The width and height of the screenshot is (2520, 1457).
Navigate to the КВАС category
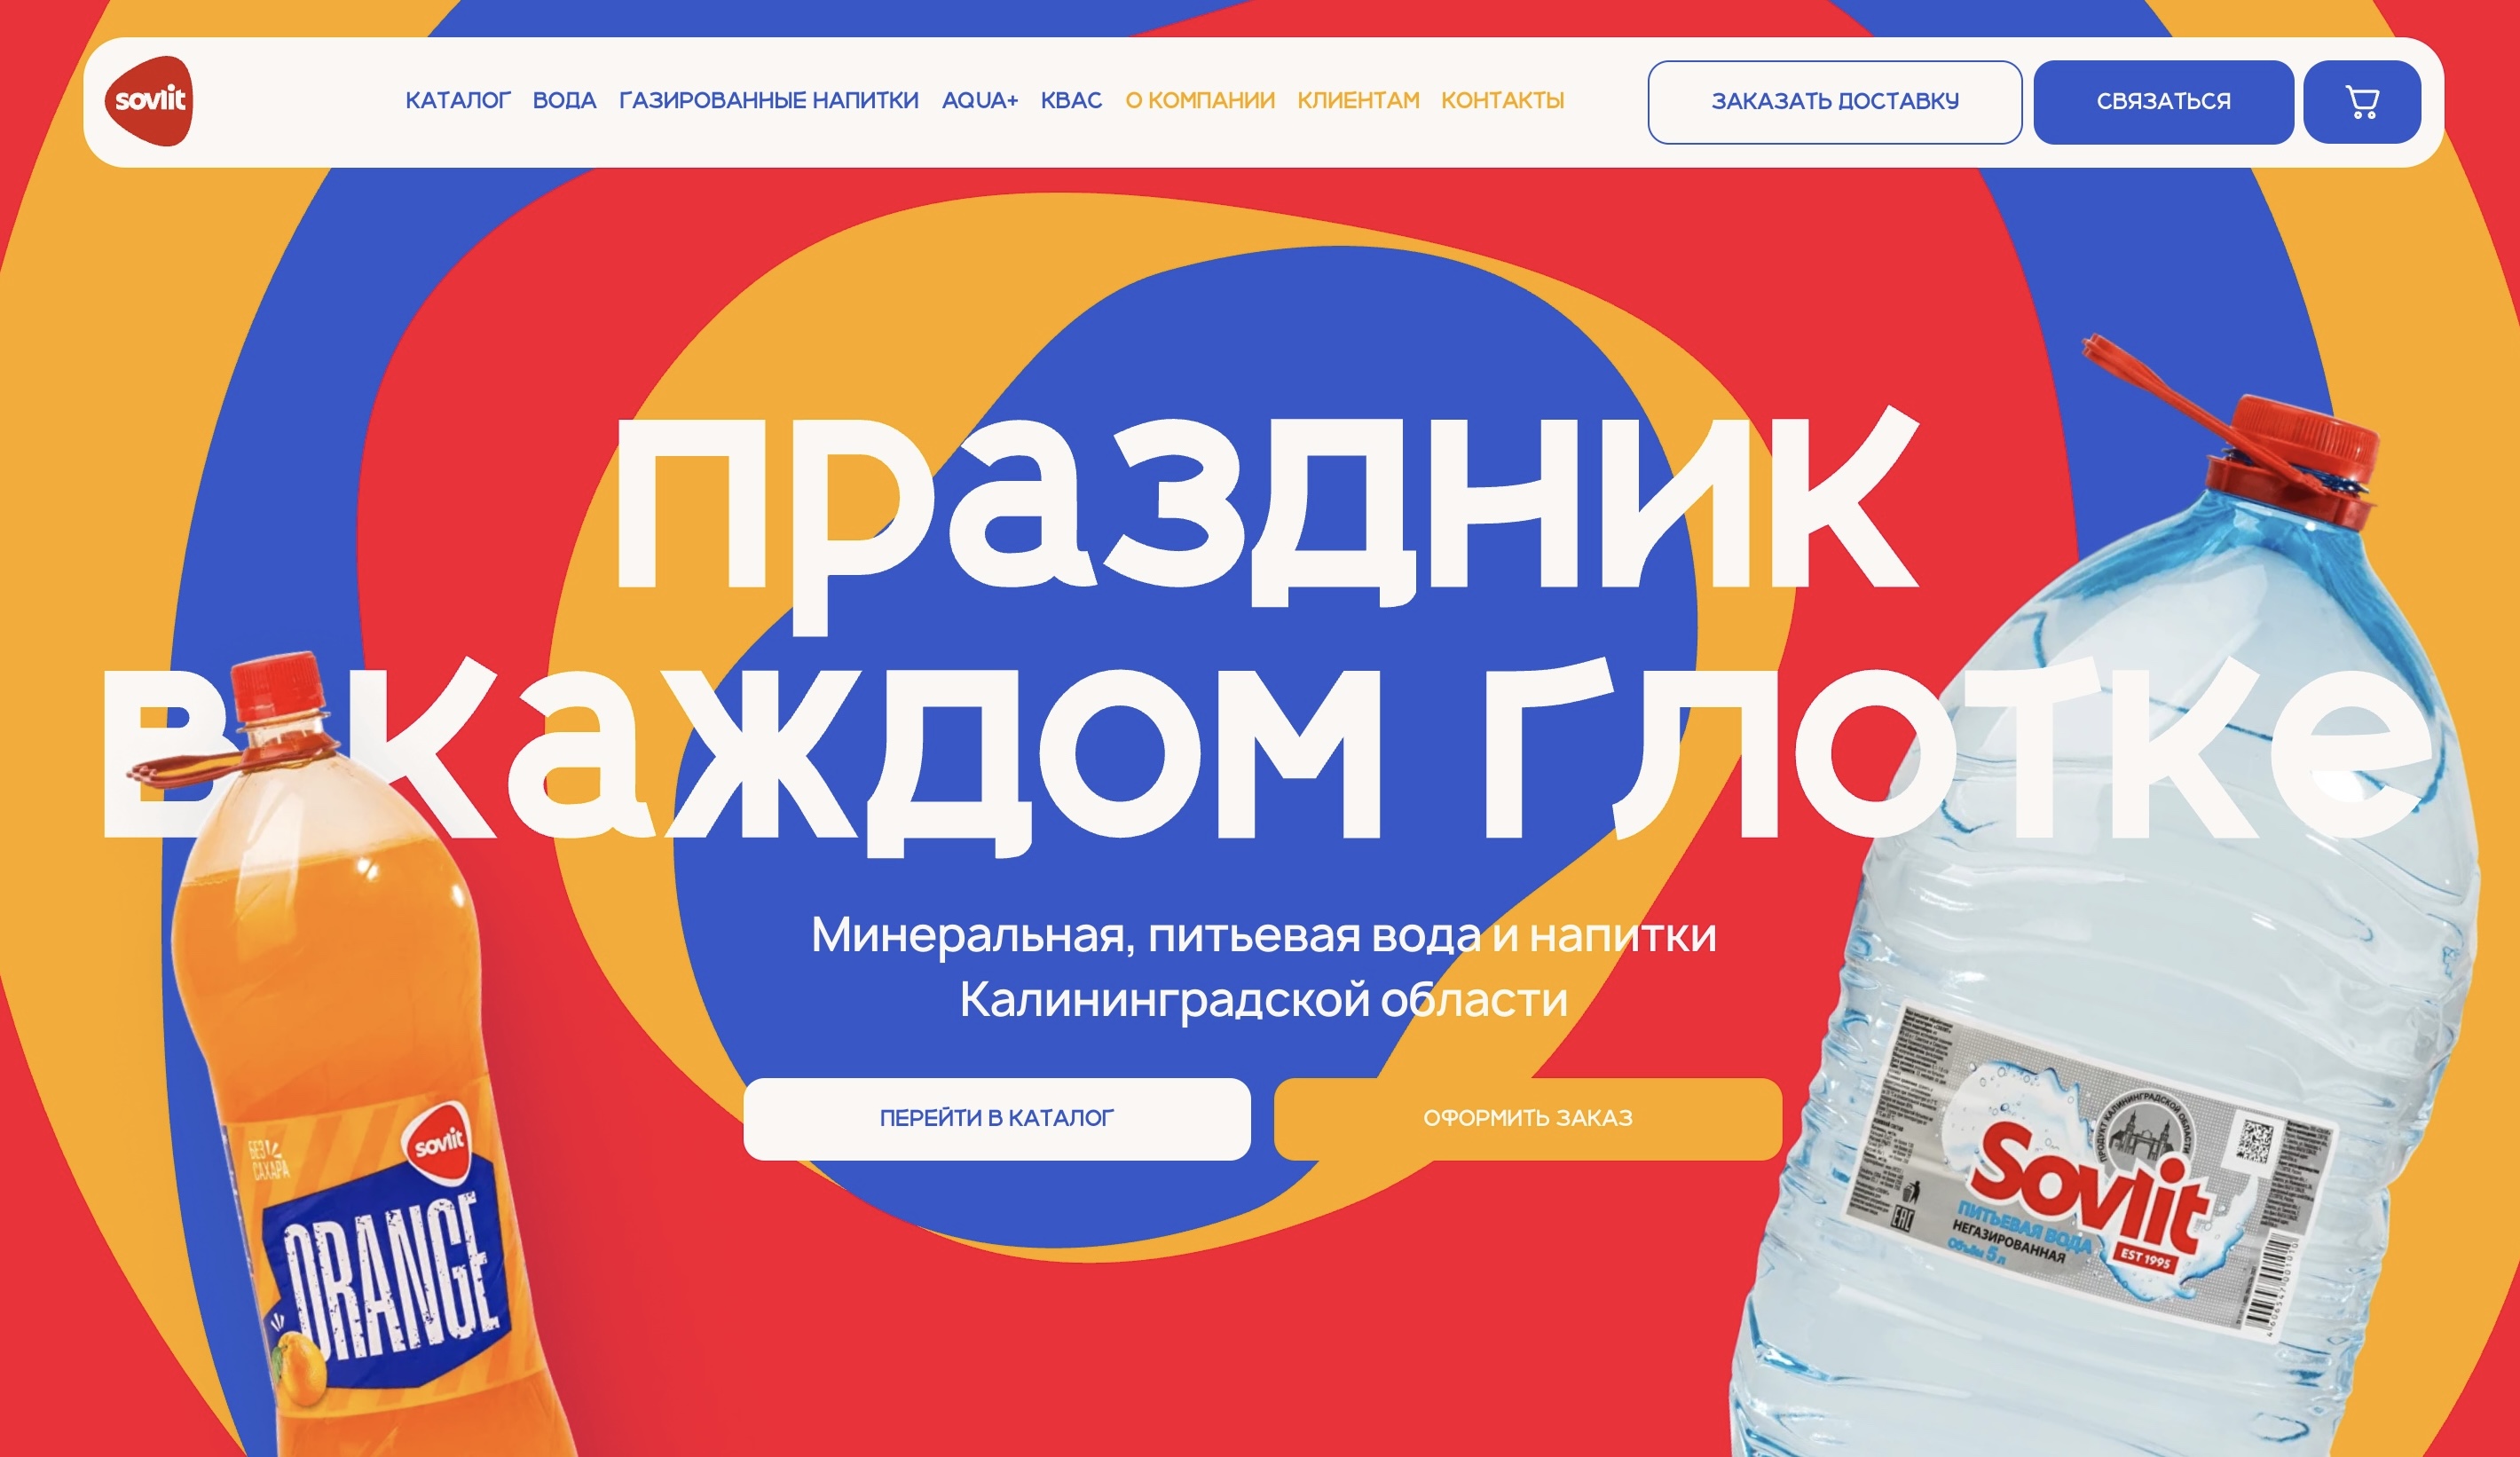point(1071,100)
